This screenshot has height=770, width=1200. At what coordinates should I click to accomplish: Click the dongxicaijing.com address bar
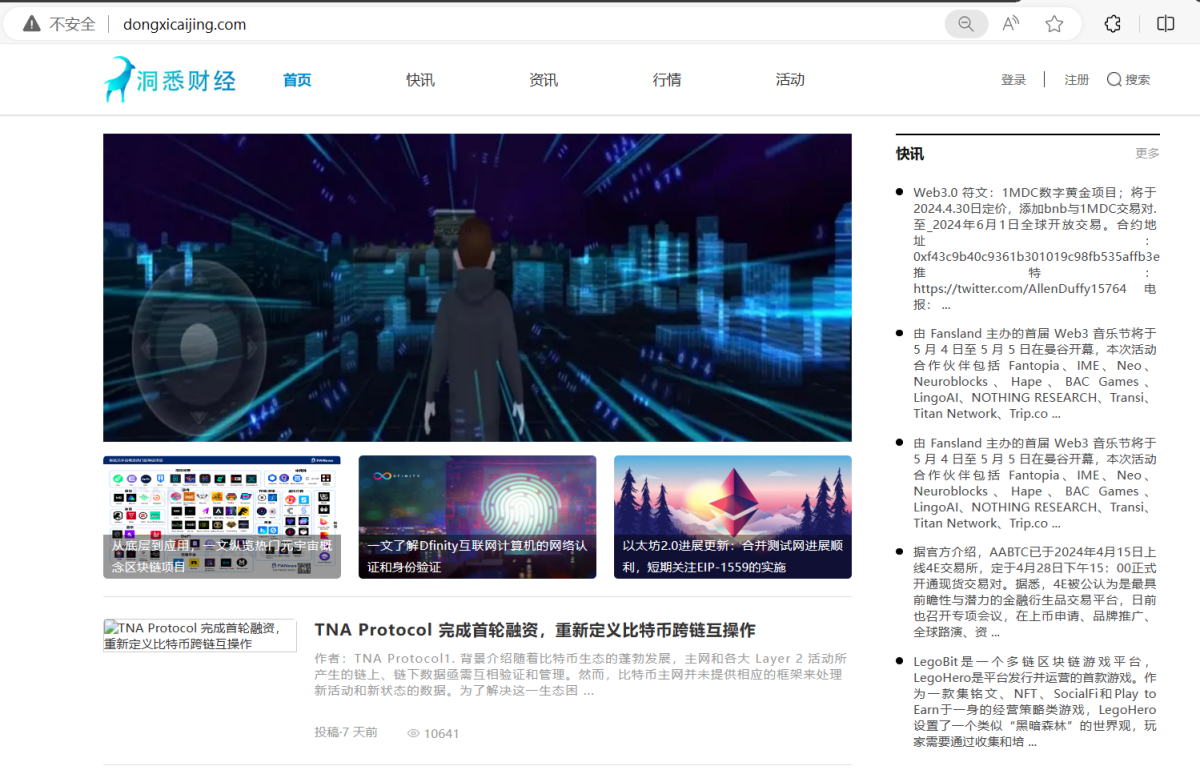(183, 23)
